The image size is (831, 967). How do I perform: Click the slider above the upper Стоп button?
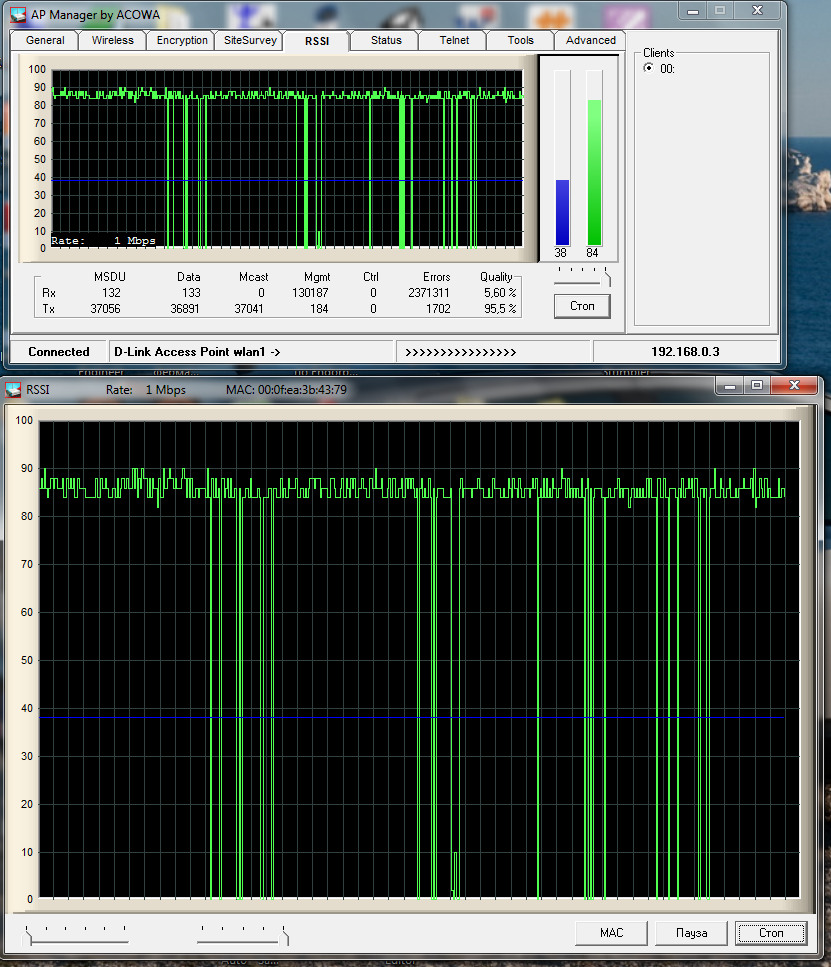[x=582, y=274]
